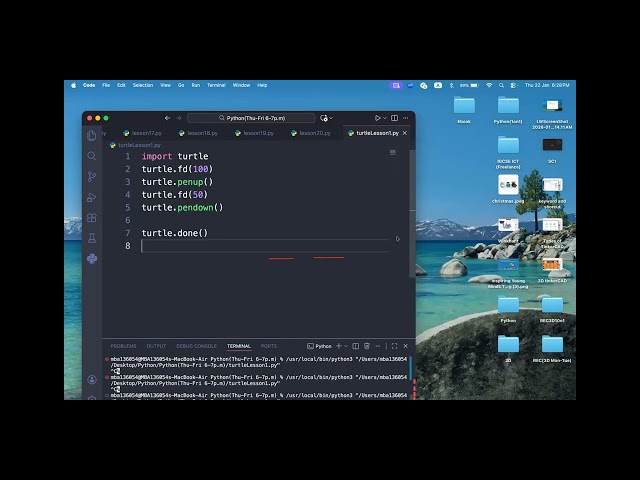Click code line turtle.penup()
The image size is (640, 480).
[177, 182]
